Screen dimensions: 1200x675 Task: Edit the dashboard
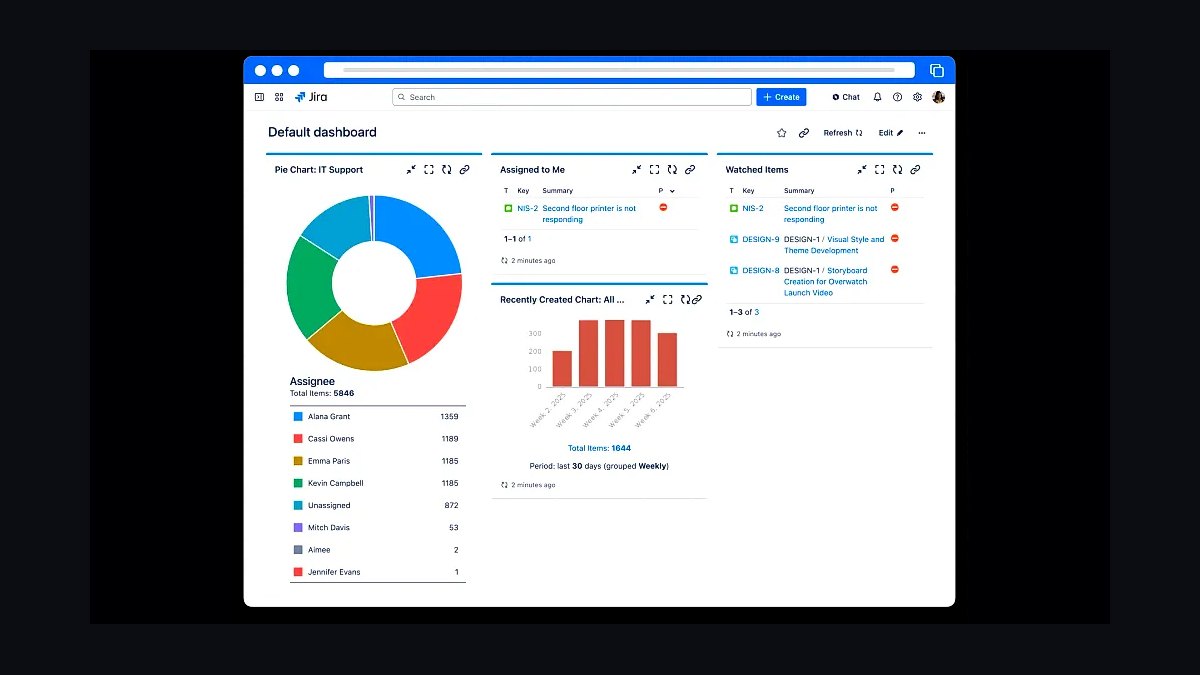[891, 133]
